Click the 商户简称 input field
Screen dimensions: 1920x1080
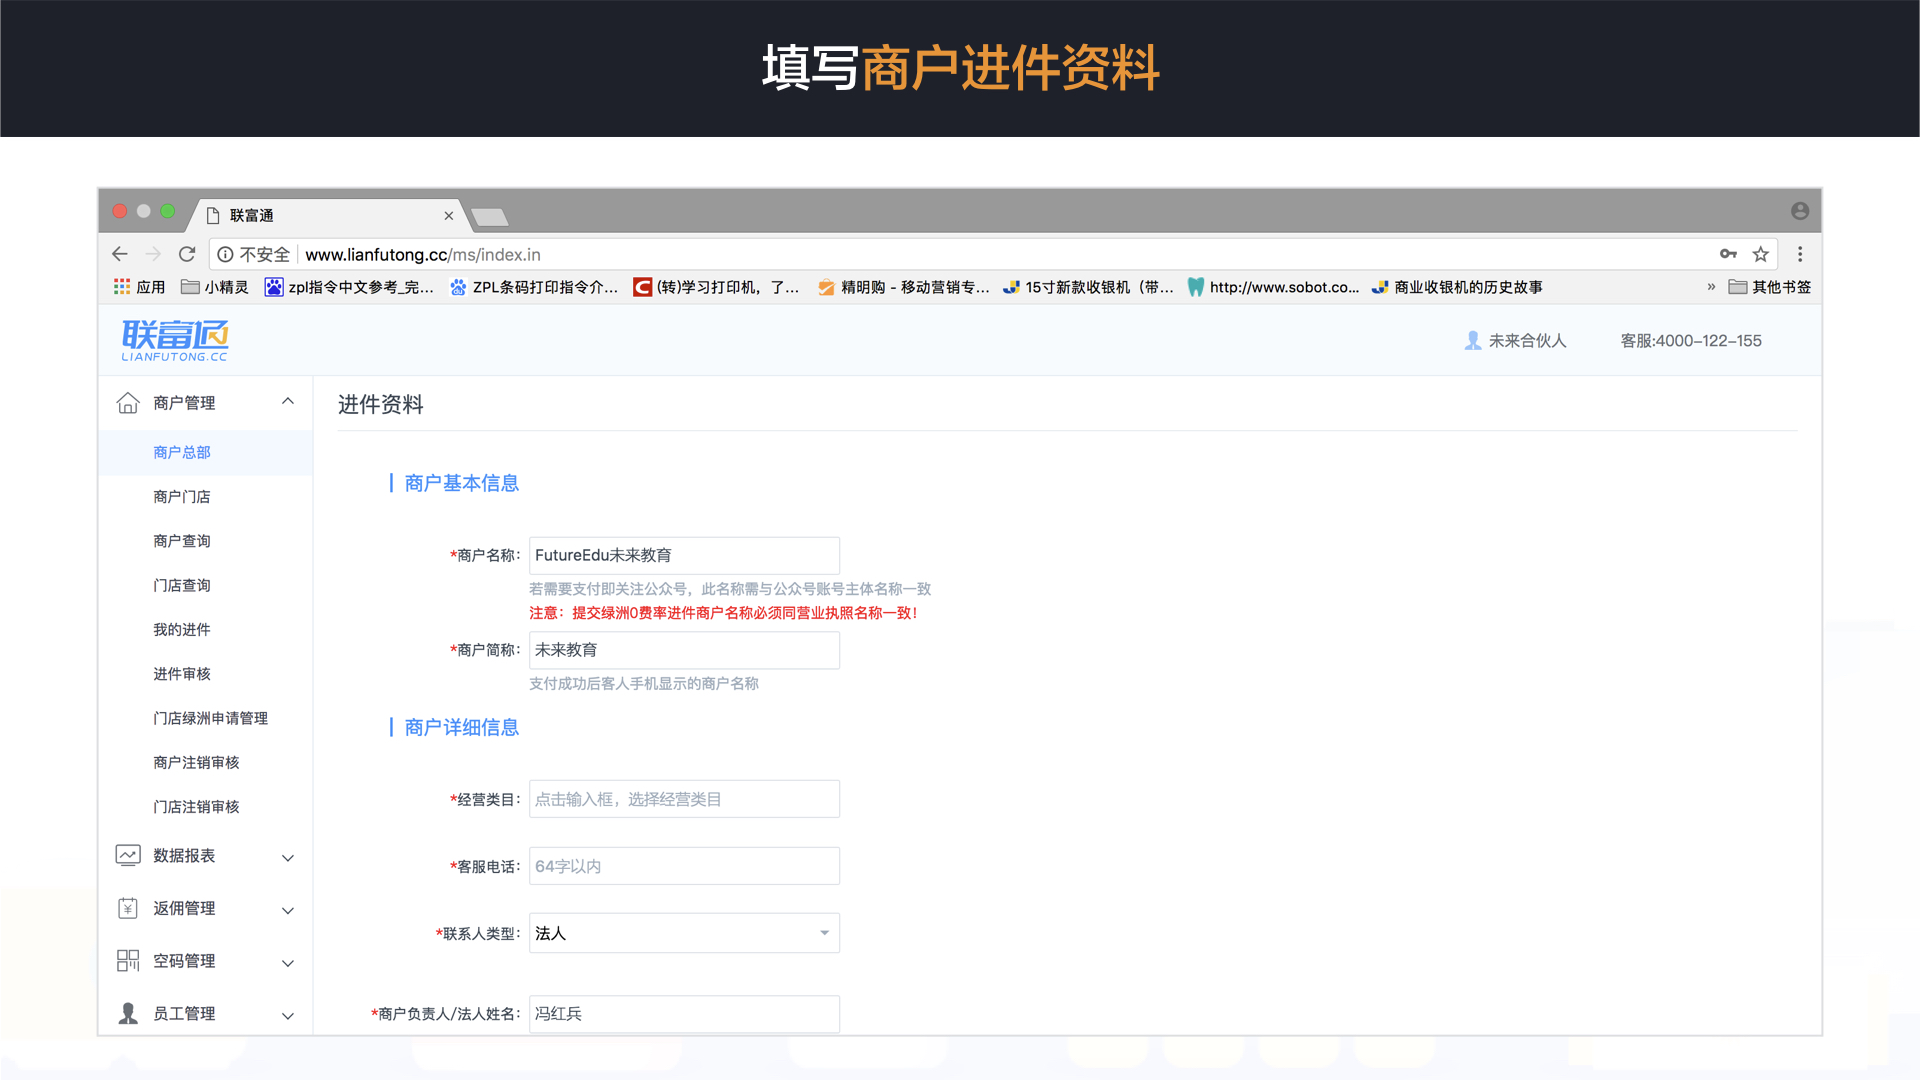pyautogui.click(x=684, y=650)
